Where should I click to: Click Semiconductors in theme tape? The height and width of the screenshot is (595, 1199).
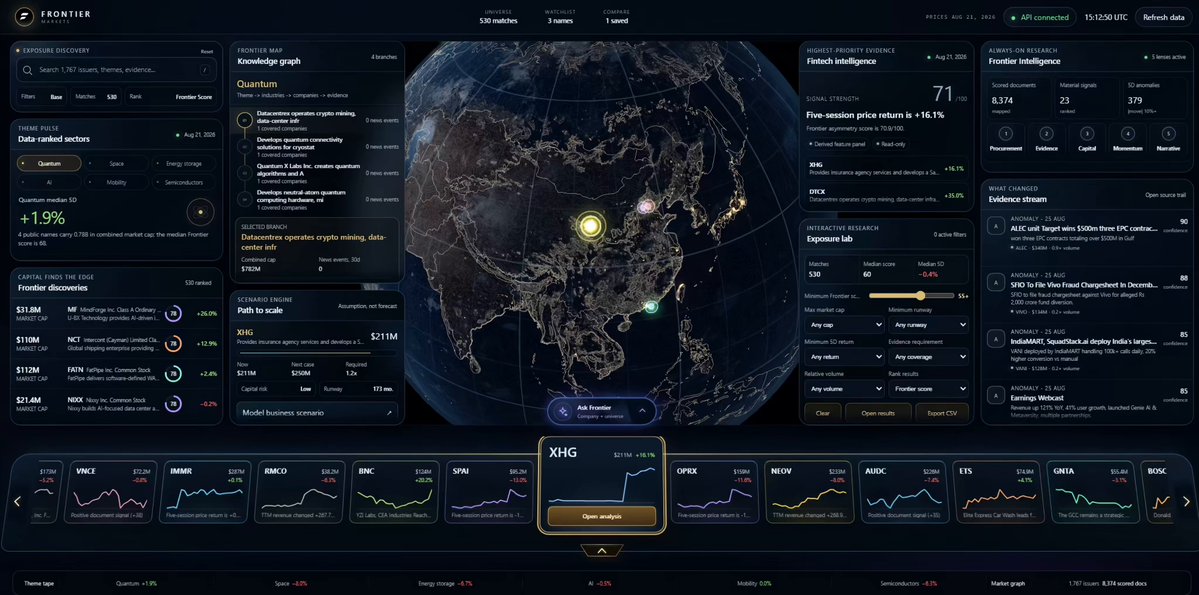tap(908, 584)
